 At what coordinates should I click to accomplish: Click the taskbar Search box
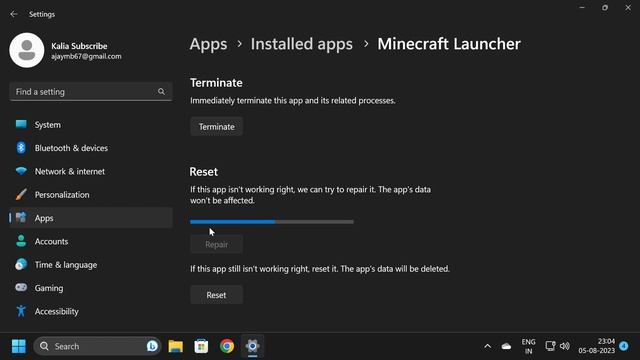[x=97, y=346]
